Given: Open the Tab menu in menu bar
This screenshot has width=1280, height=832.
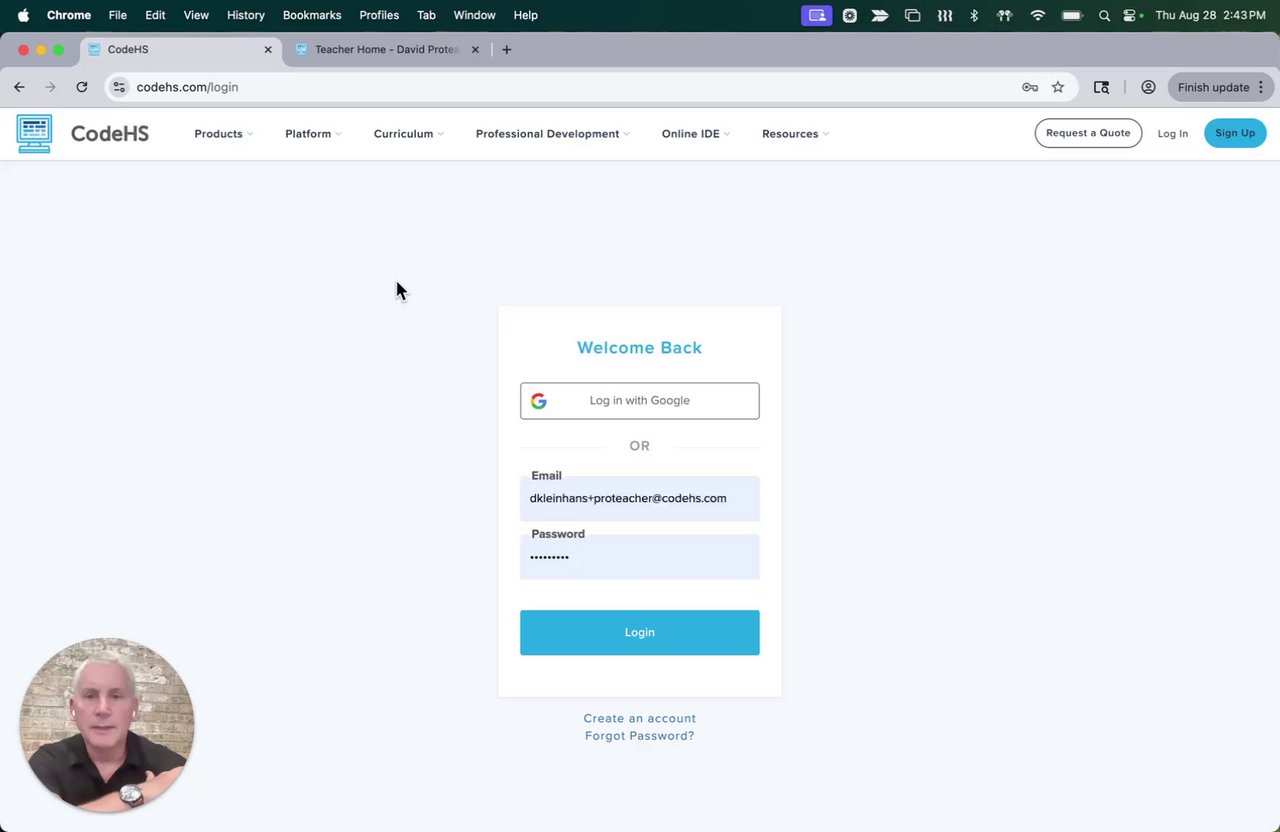Looking at the screenshot, I should coord(426,15).
